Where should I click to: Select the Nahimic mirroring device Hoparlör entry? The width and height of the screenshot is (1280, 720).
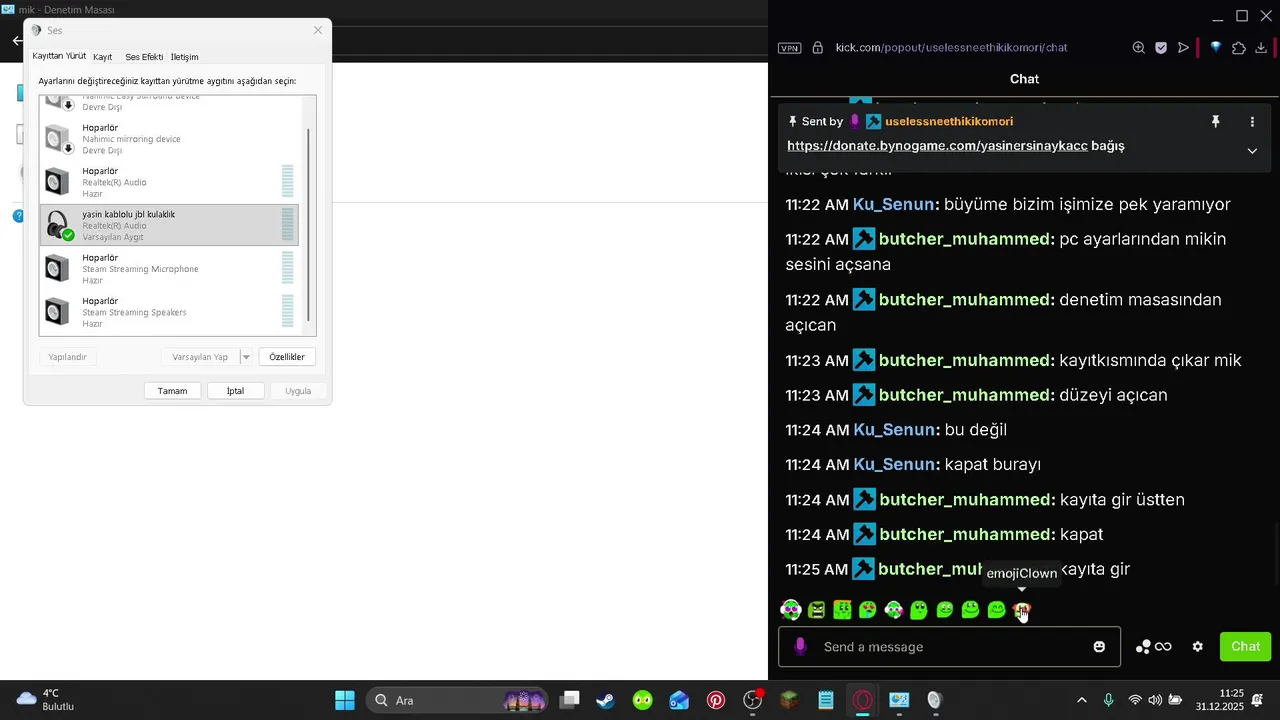(169, 139)
